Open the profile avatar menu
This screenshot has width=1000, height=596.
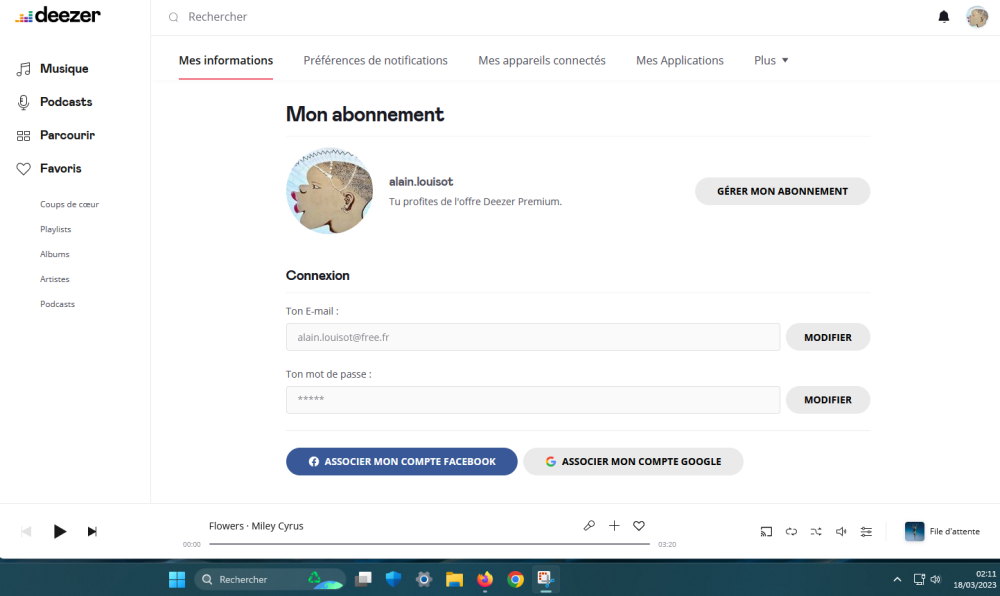tap(977, 16)
